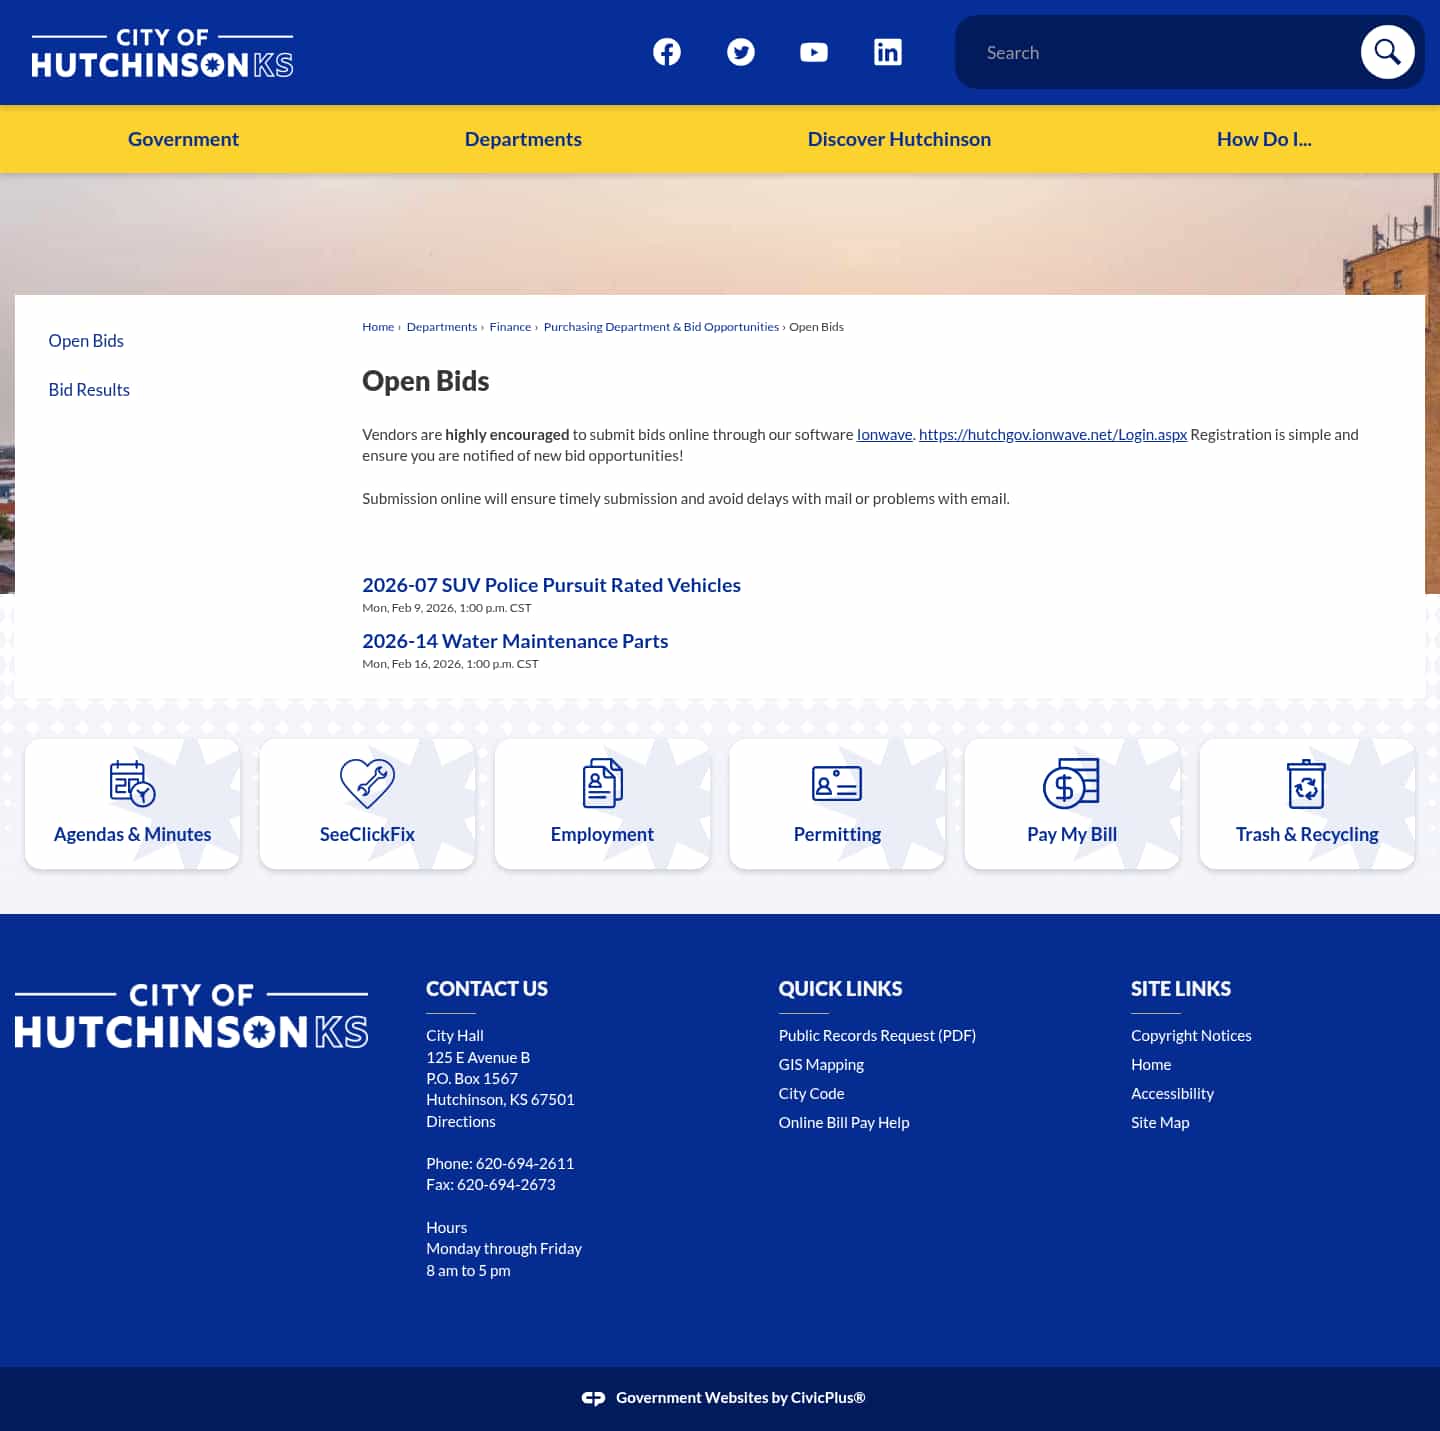Open the hutchgov.ionwave.net login link
This screenshot has height=1431, width=1440.
click(1053, 434)
